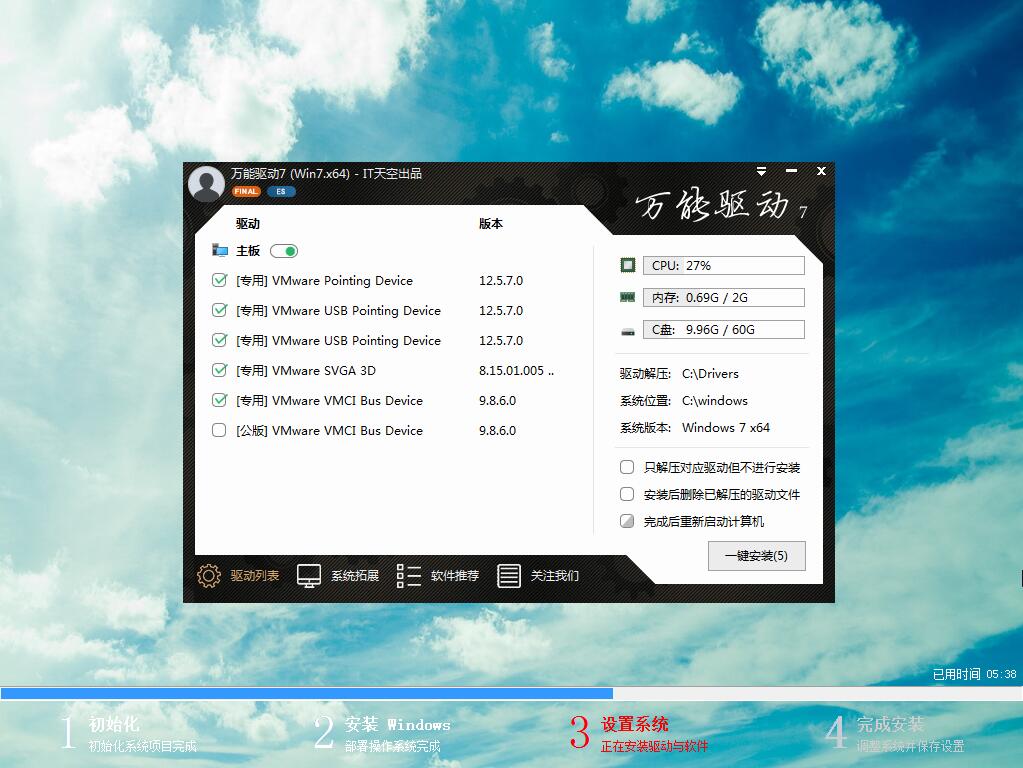
Task: Select the 驱动列表 gear icon
Action: [x=208, y=575]
